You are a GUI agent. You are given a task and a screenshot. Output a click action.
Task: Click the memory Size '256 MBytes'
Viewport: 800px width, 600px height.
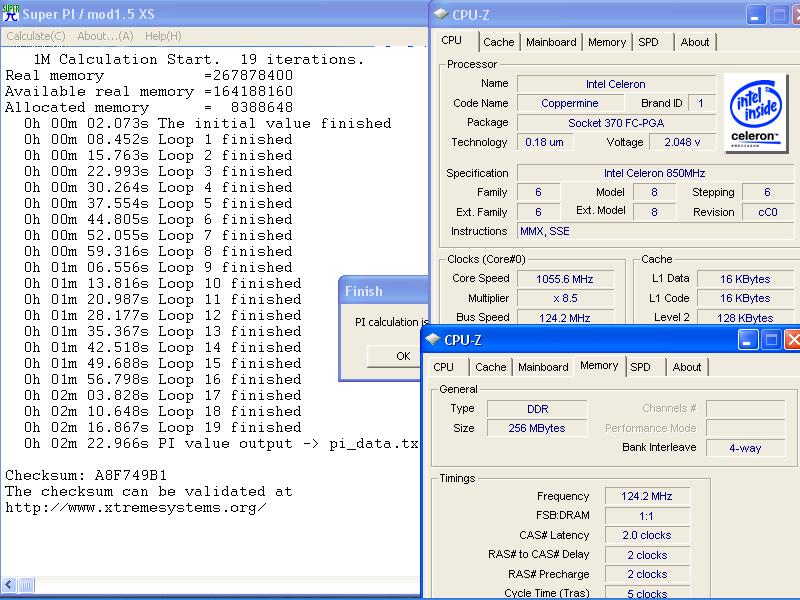tap(537, 428)
